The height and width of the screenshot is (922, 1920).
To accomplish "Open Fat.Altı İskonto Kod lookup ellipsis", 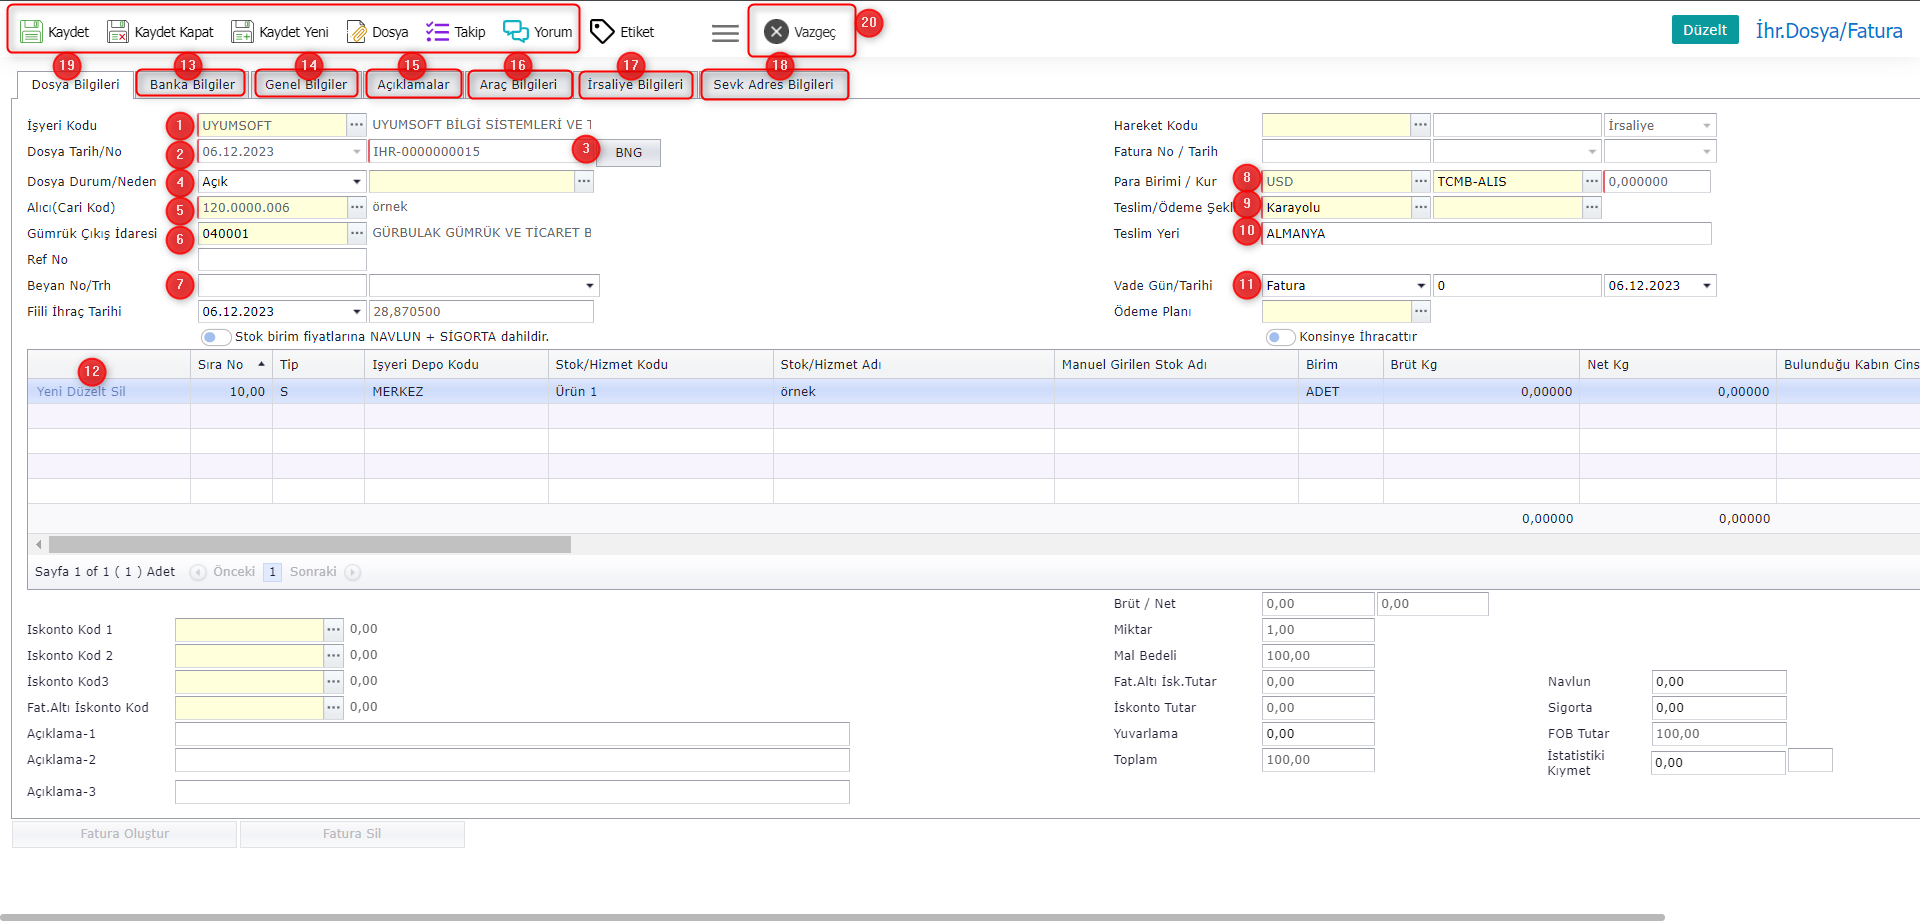I will click(334, 707).
